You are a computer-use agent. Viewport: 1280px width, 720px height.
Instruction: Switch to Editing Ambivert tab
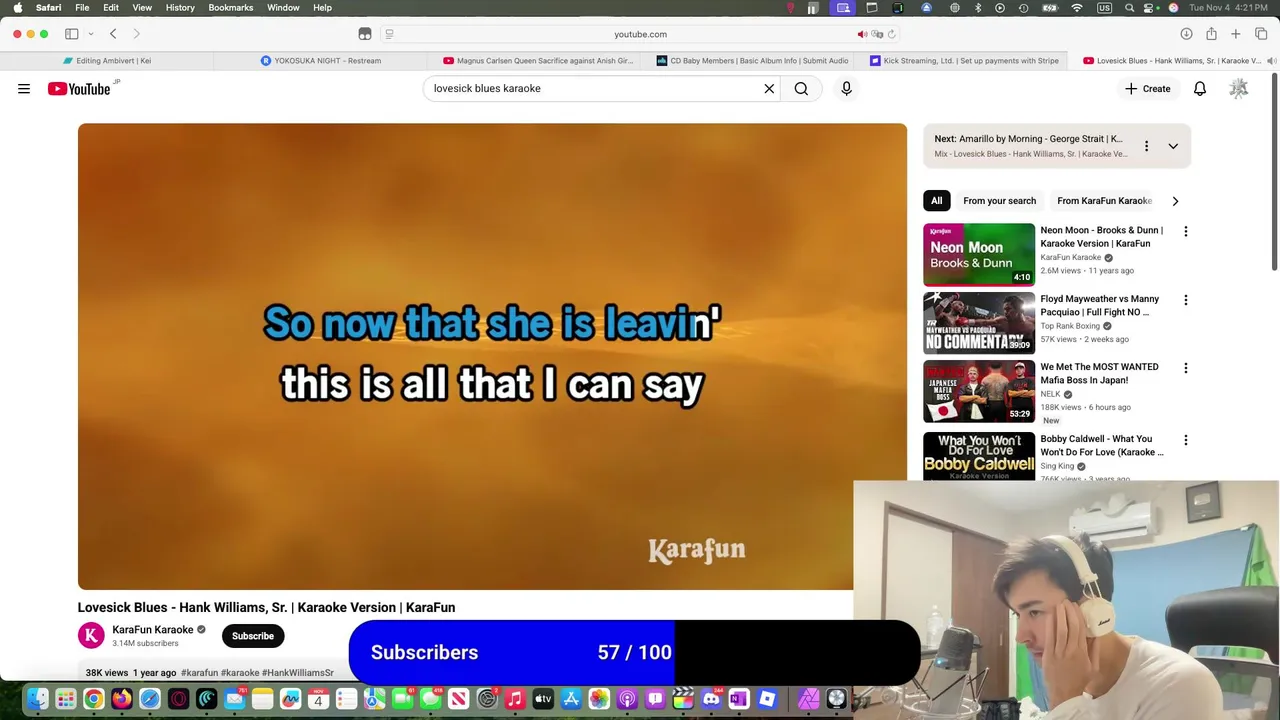click(107, 61)
